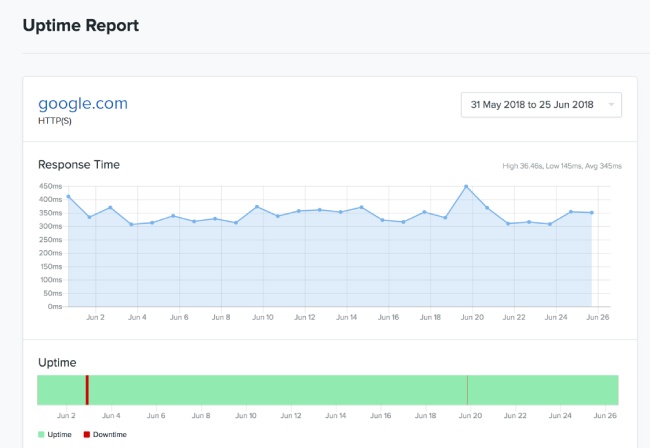This screenshot has width=650, height=448.
Task: Click the last data point before Jun 26
Action: coord(592,213)
